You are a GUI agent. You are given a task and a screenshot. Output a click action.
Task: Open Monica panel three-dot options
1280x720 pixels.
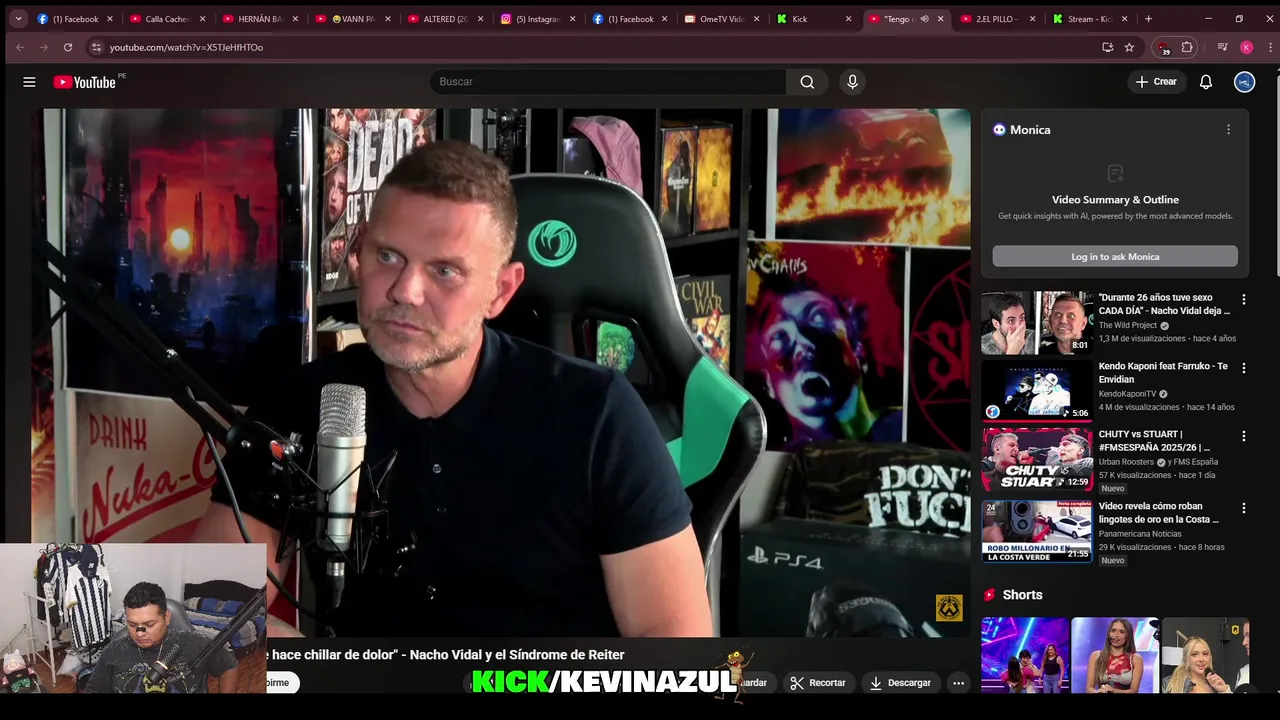(x=1228, y=130)
